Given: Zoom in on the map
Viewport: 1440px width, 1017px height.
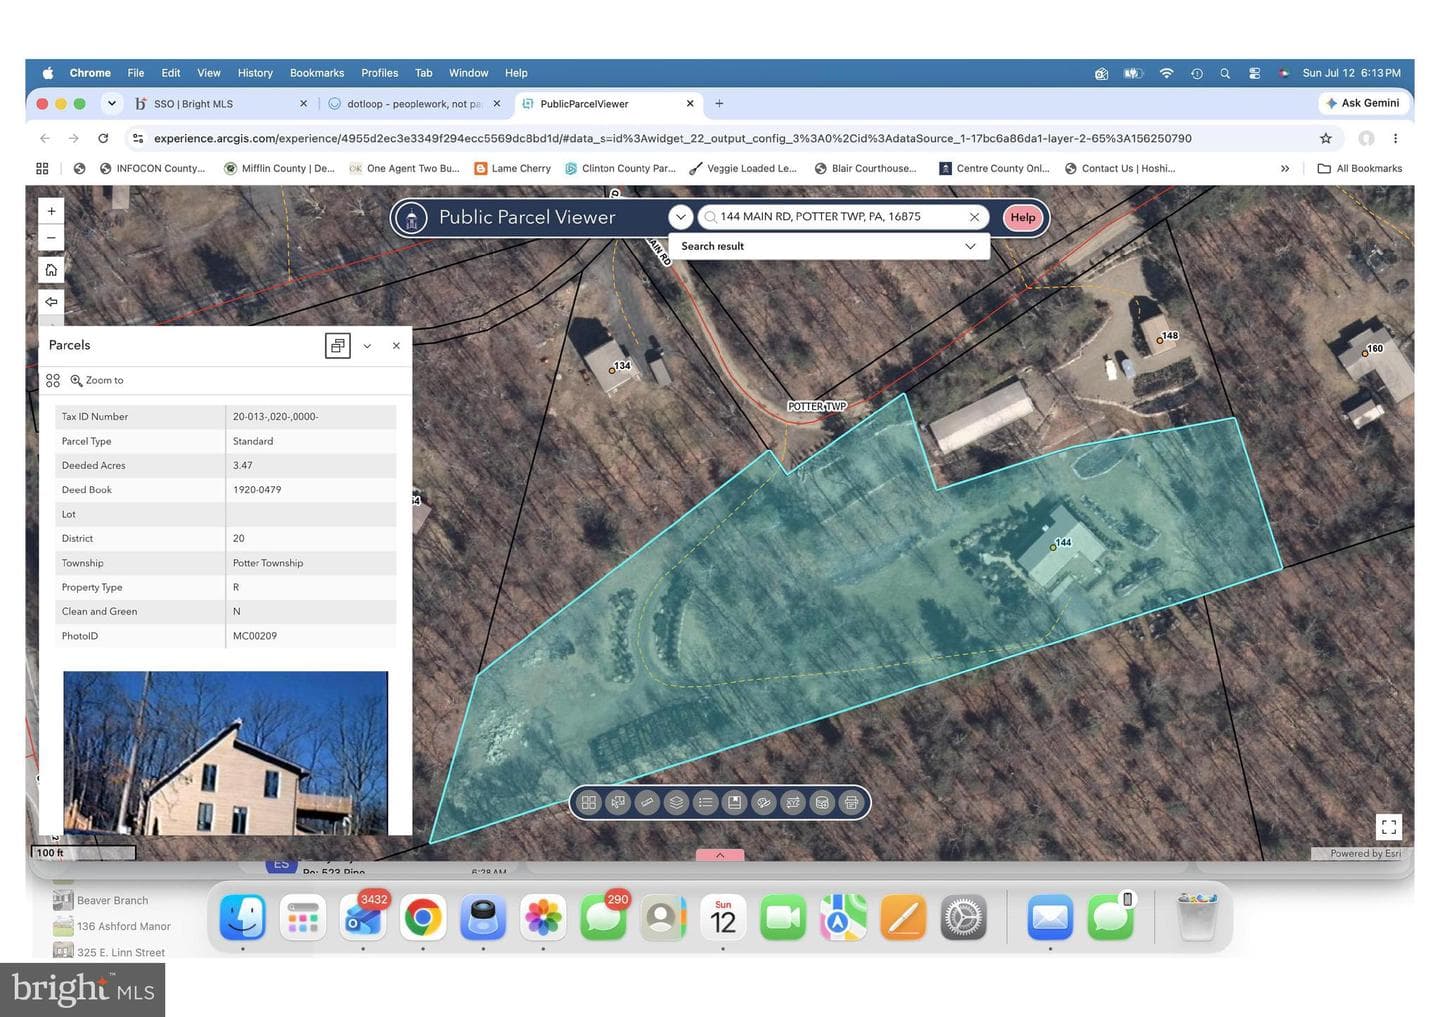Looking at the screenshot, I should tap(51, 211).
